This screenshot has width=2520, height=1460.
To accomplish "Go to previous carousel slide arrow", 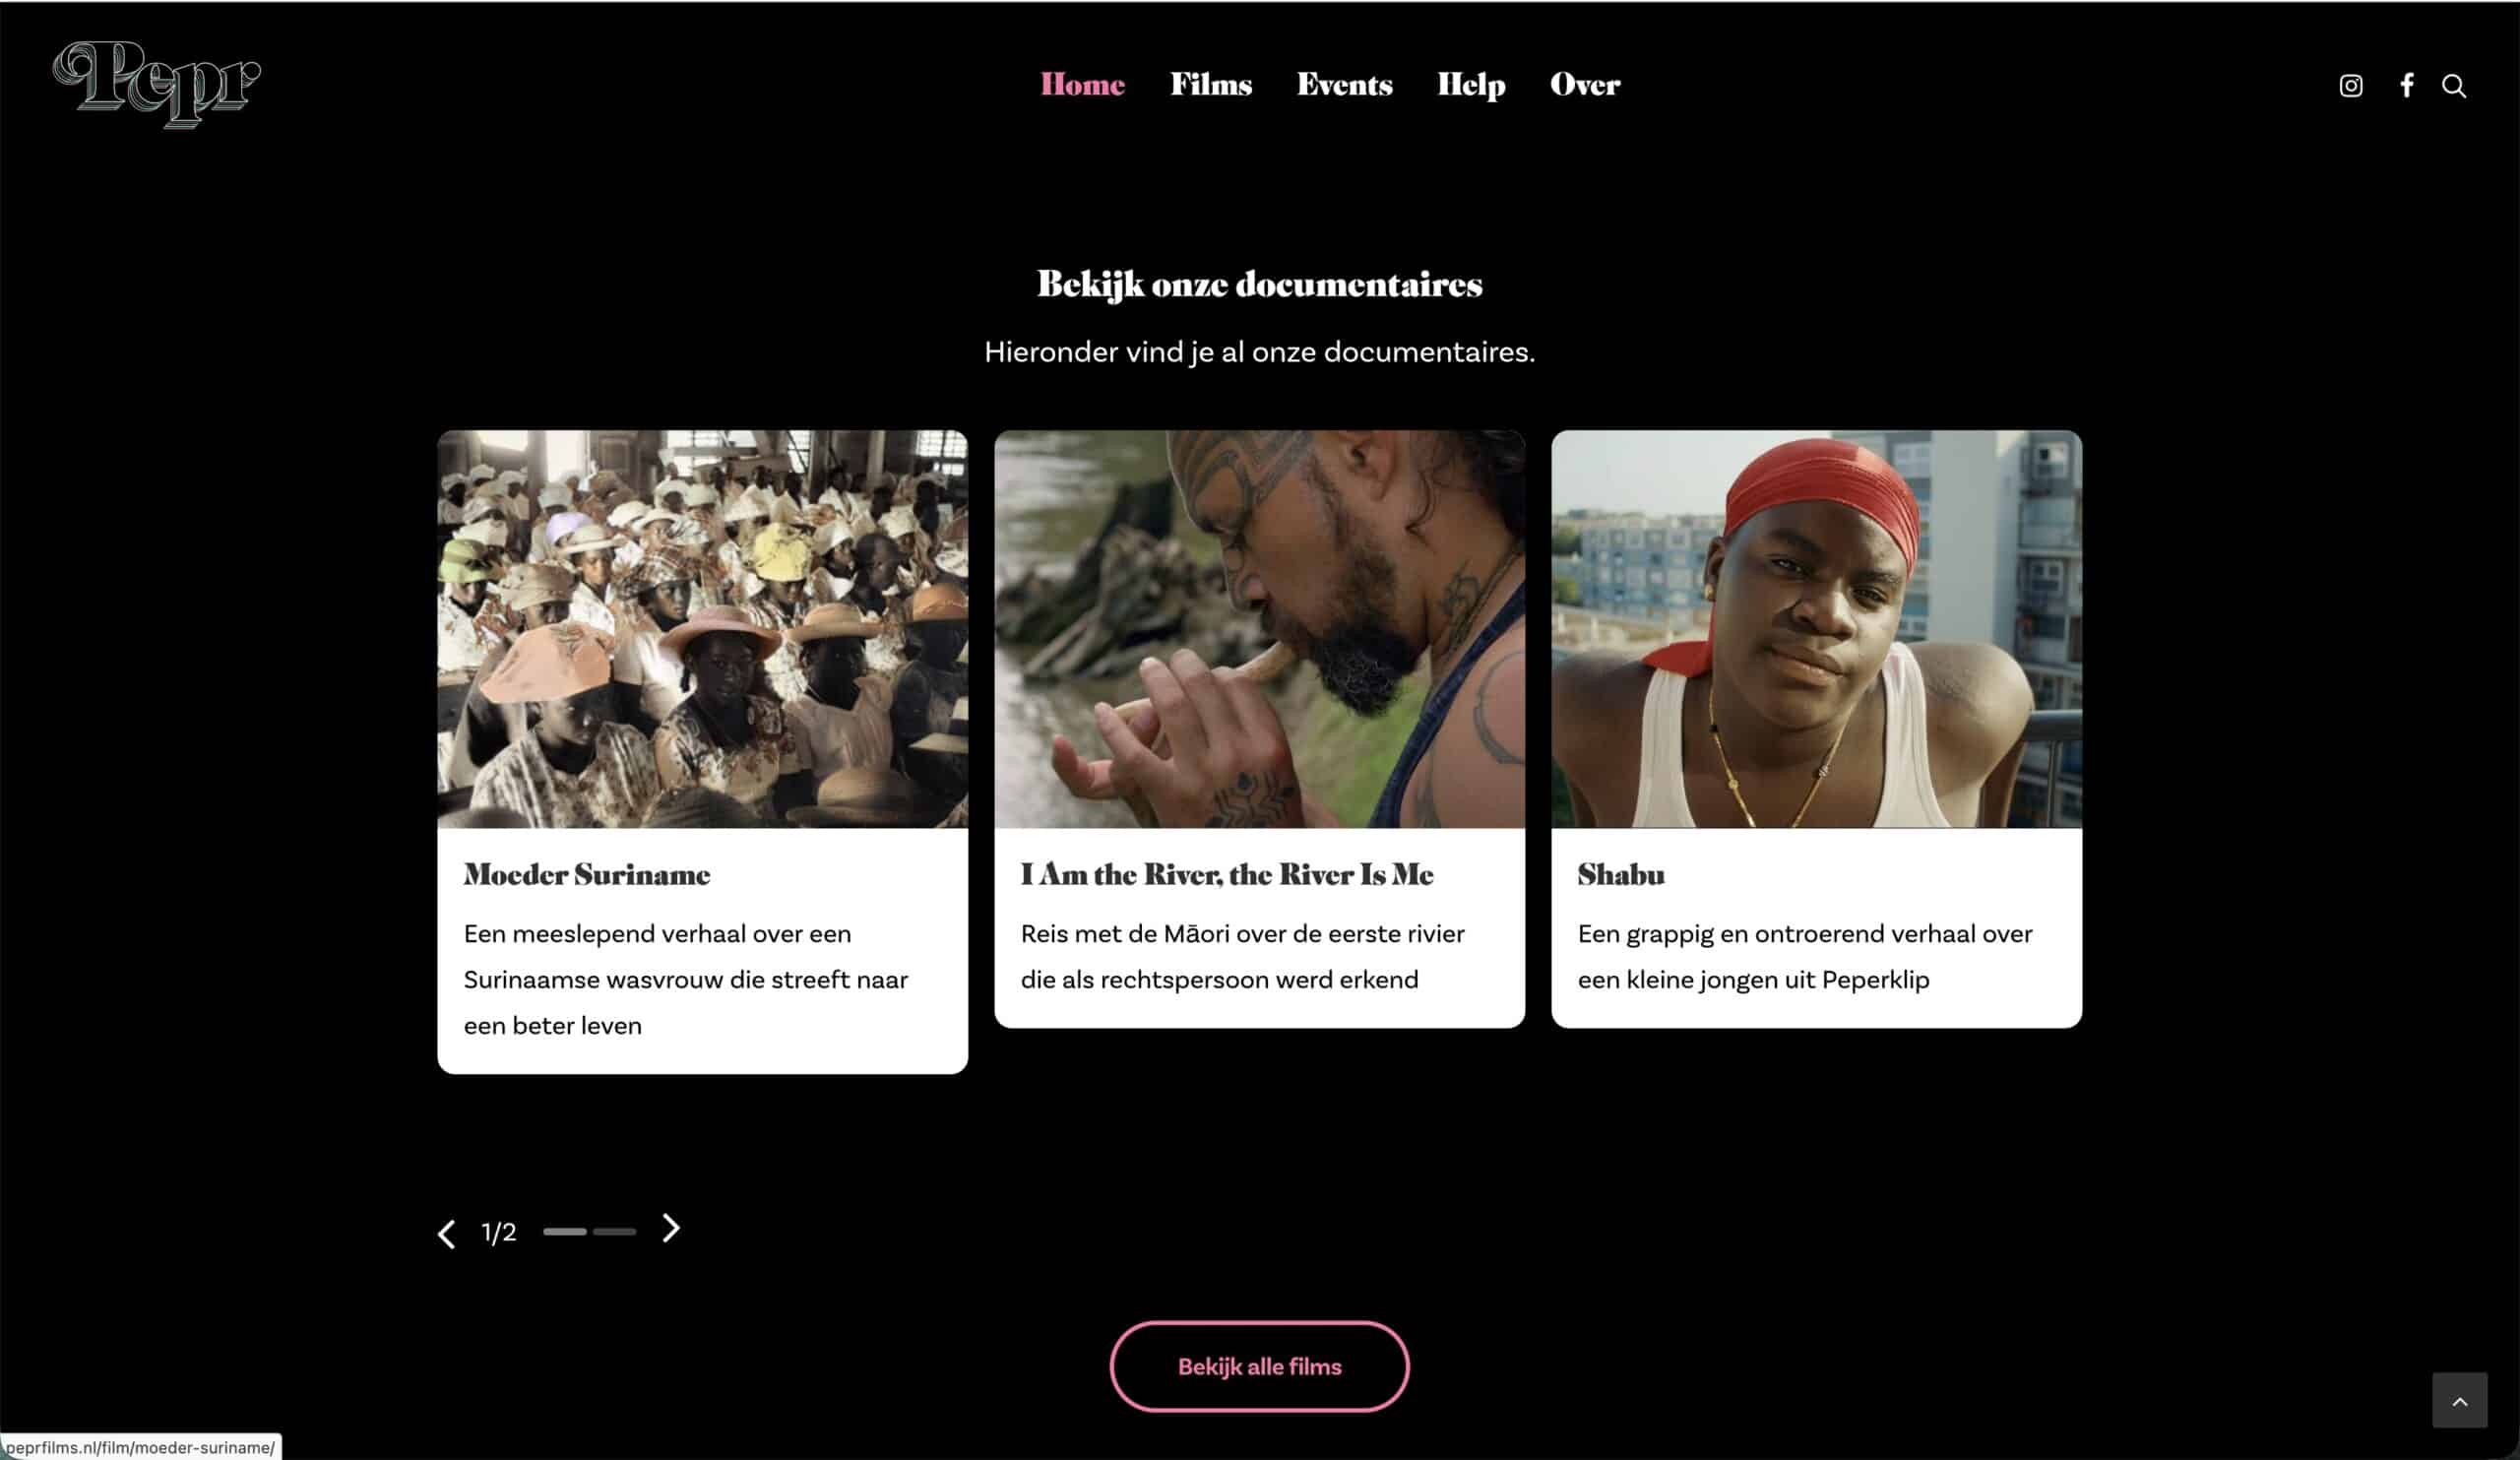I will coord(446,1233).
